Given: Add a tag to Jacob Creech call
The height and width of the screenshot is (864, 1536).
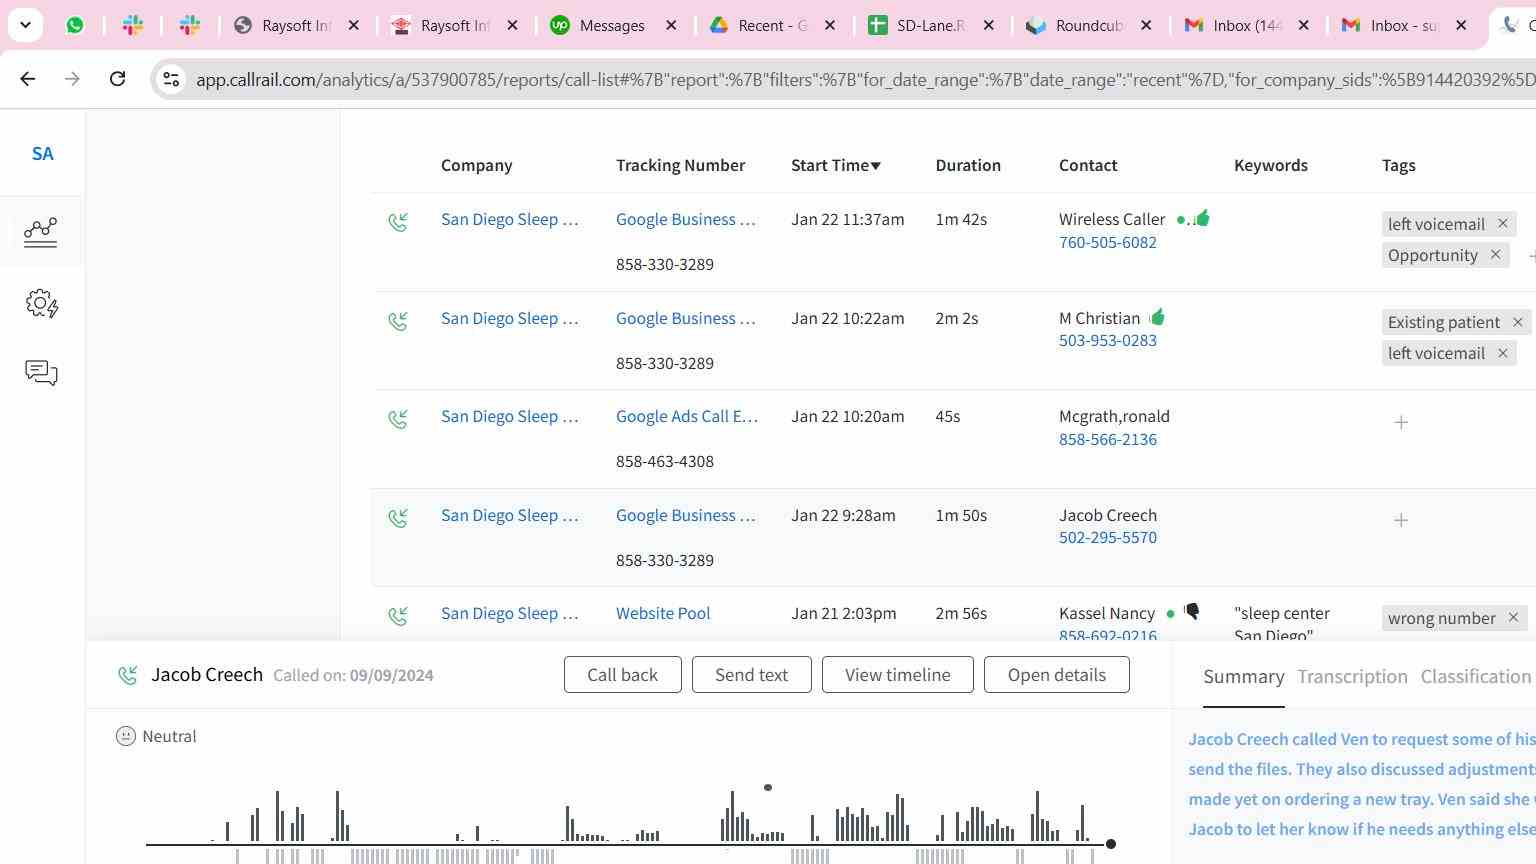Looking at the screenshot, I should coord(1401,520).
